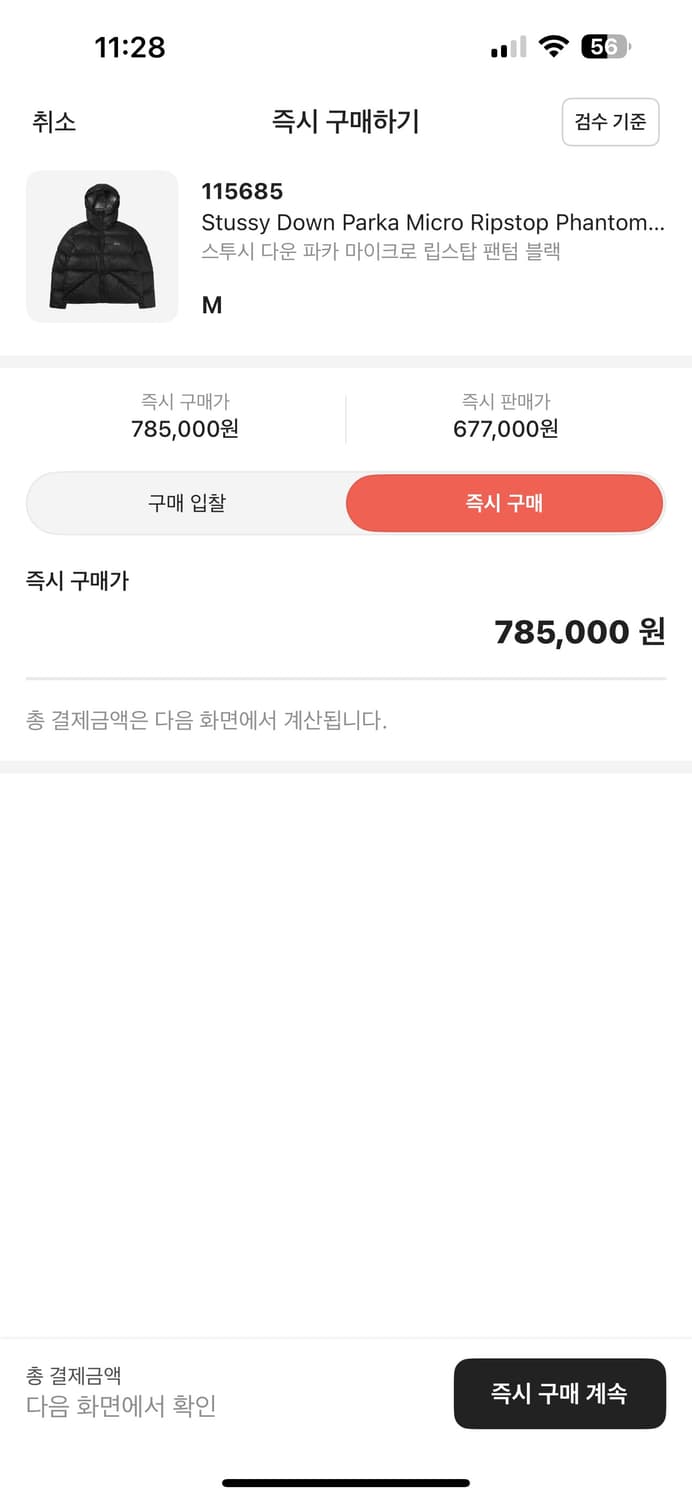
Task: Tap the size M label
Action: (211, 305)
